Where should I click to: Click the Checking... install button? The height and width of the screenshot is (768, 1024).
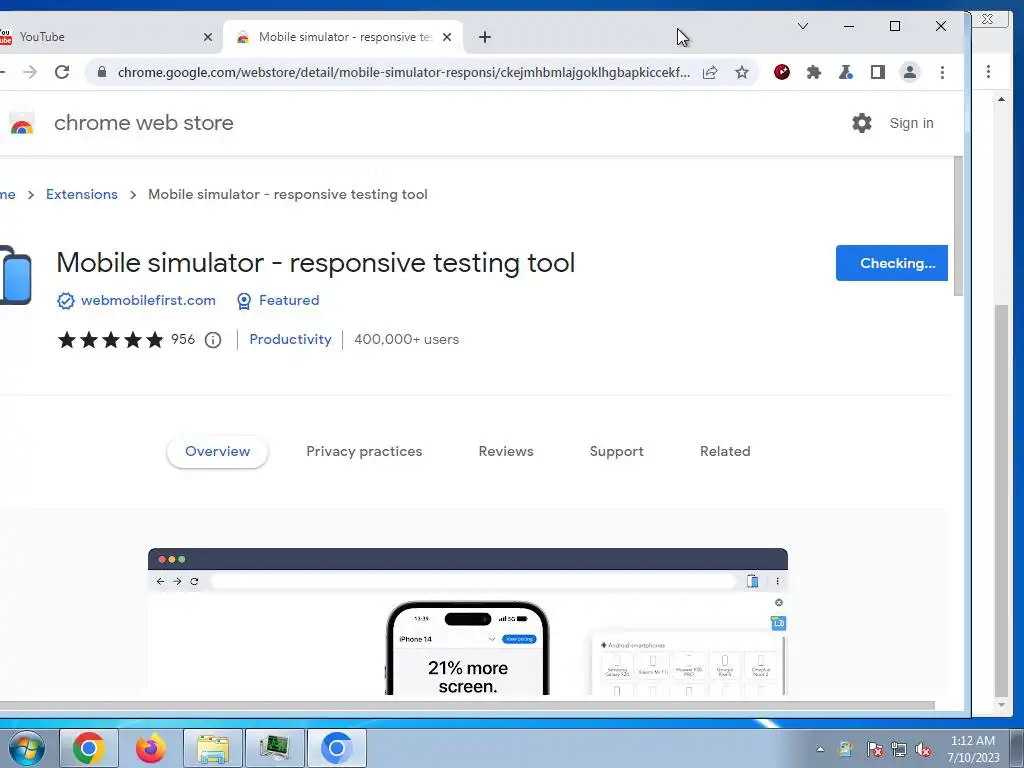pyautogui.click(x=891, y=263)
